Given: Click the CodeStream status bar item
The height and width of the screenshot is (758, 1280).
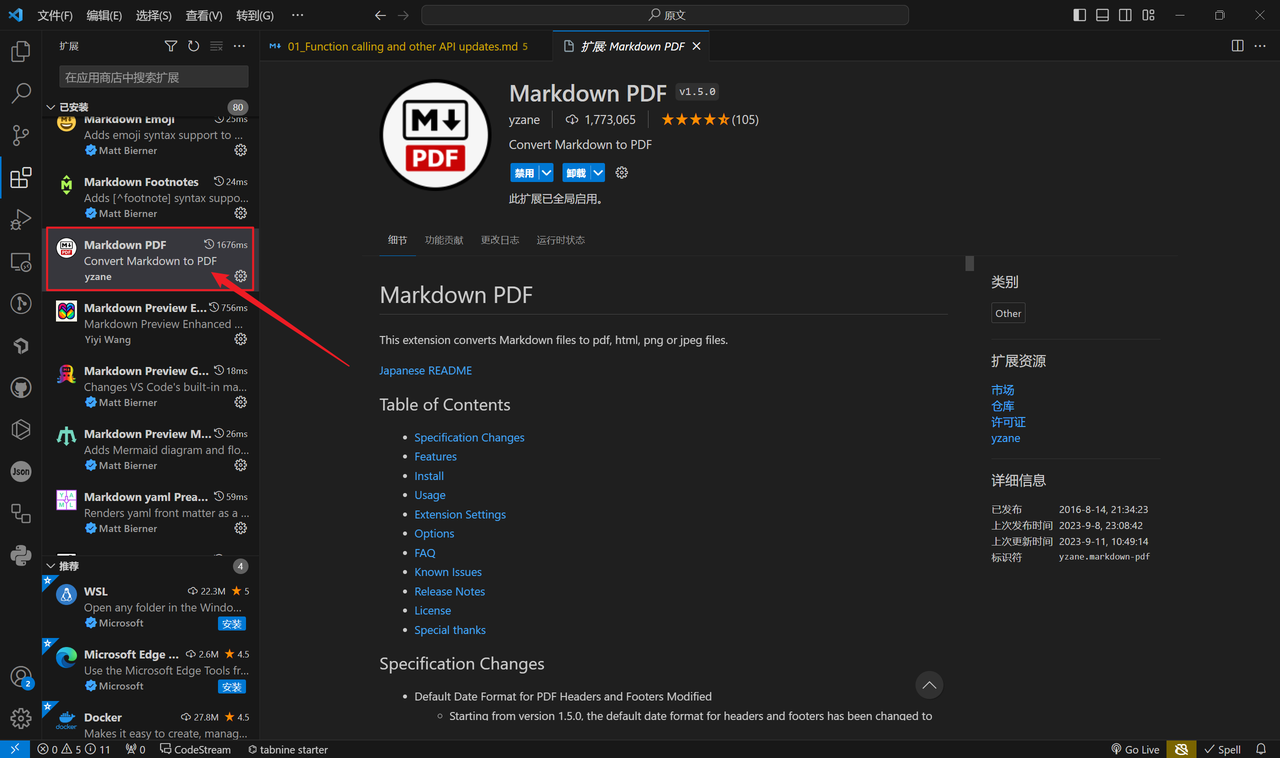Looking at the screenshot, I should point(195,749).
